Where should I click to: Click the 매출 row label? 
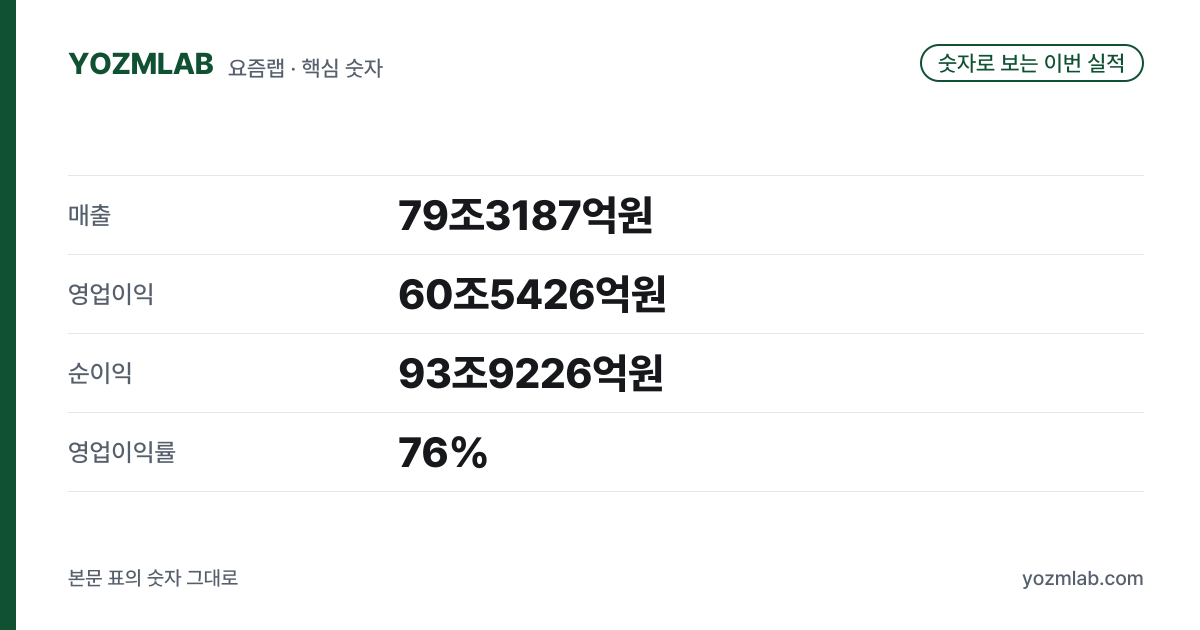(89, 215)
